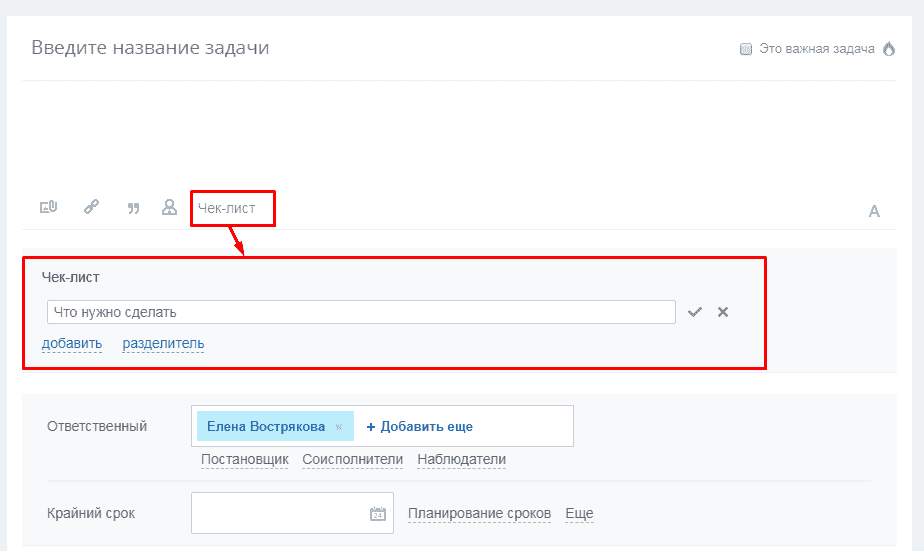
Task: Click the attach file icon
Action: coord(48,207)
